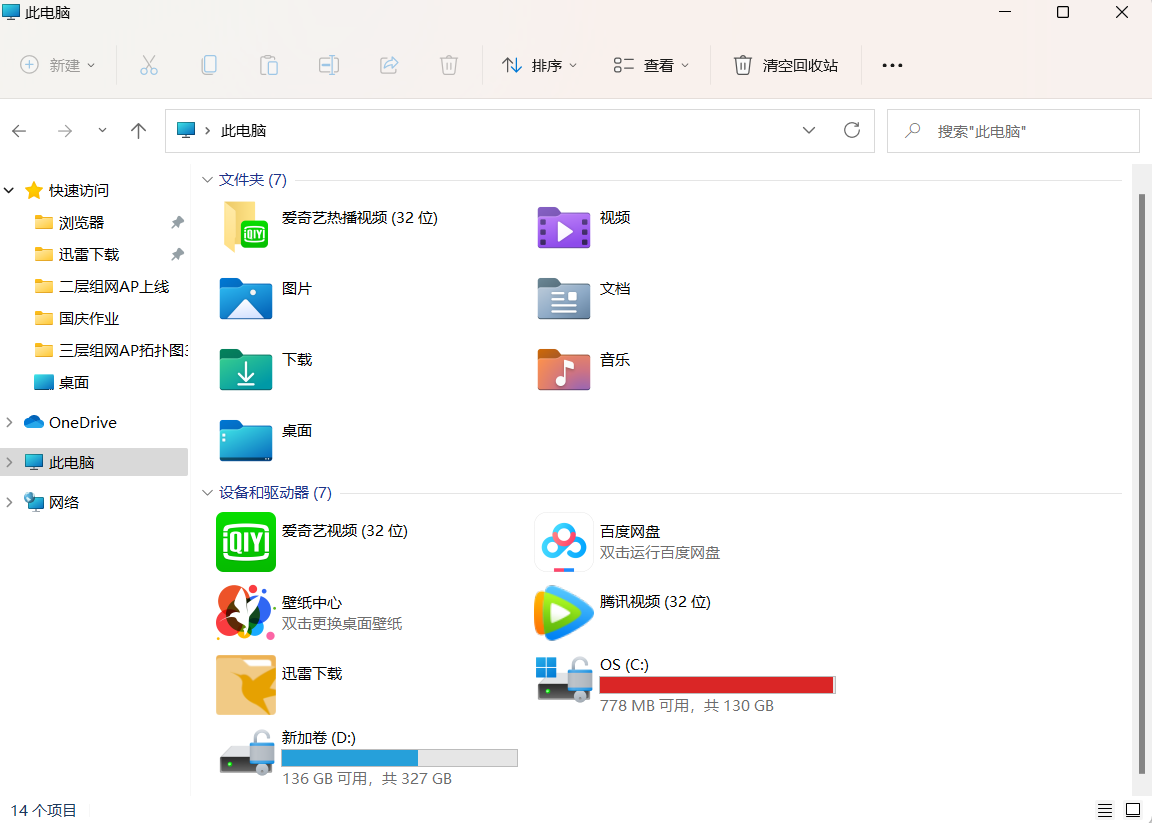
Task: Open recent locations dropdown arrow
Action: tap(102, 130)
